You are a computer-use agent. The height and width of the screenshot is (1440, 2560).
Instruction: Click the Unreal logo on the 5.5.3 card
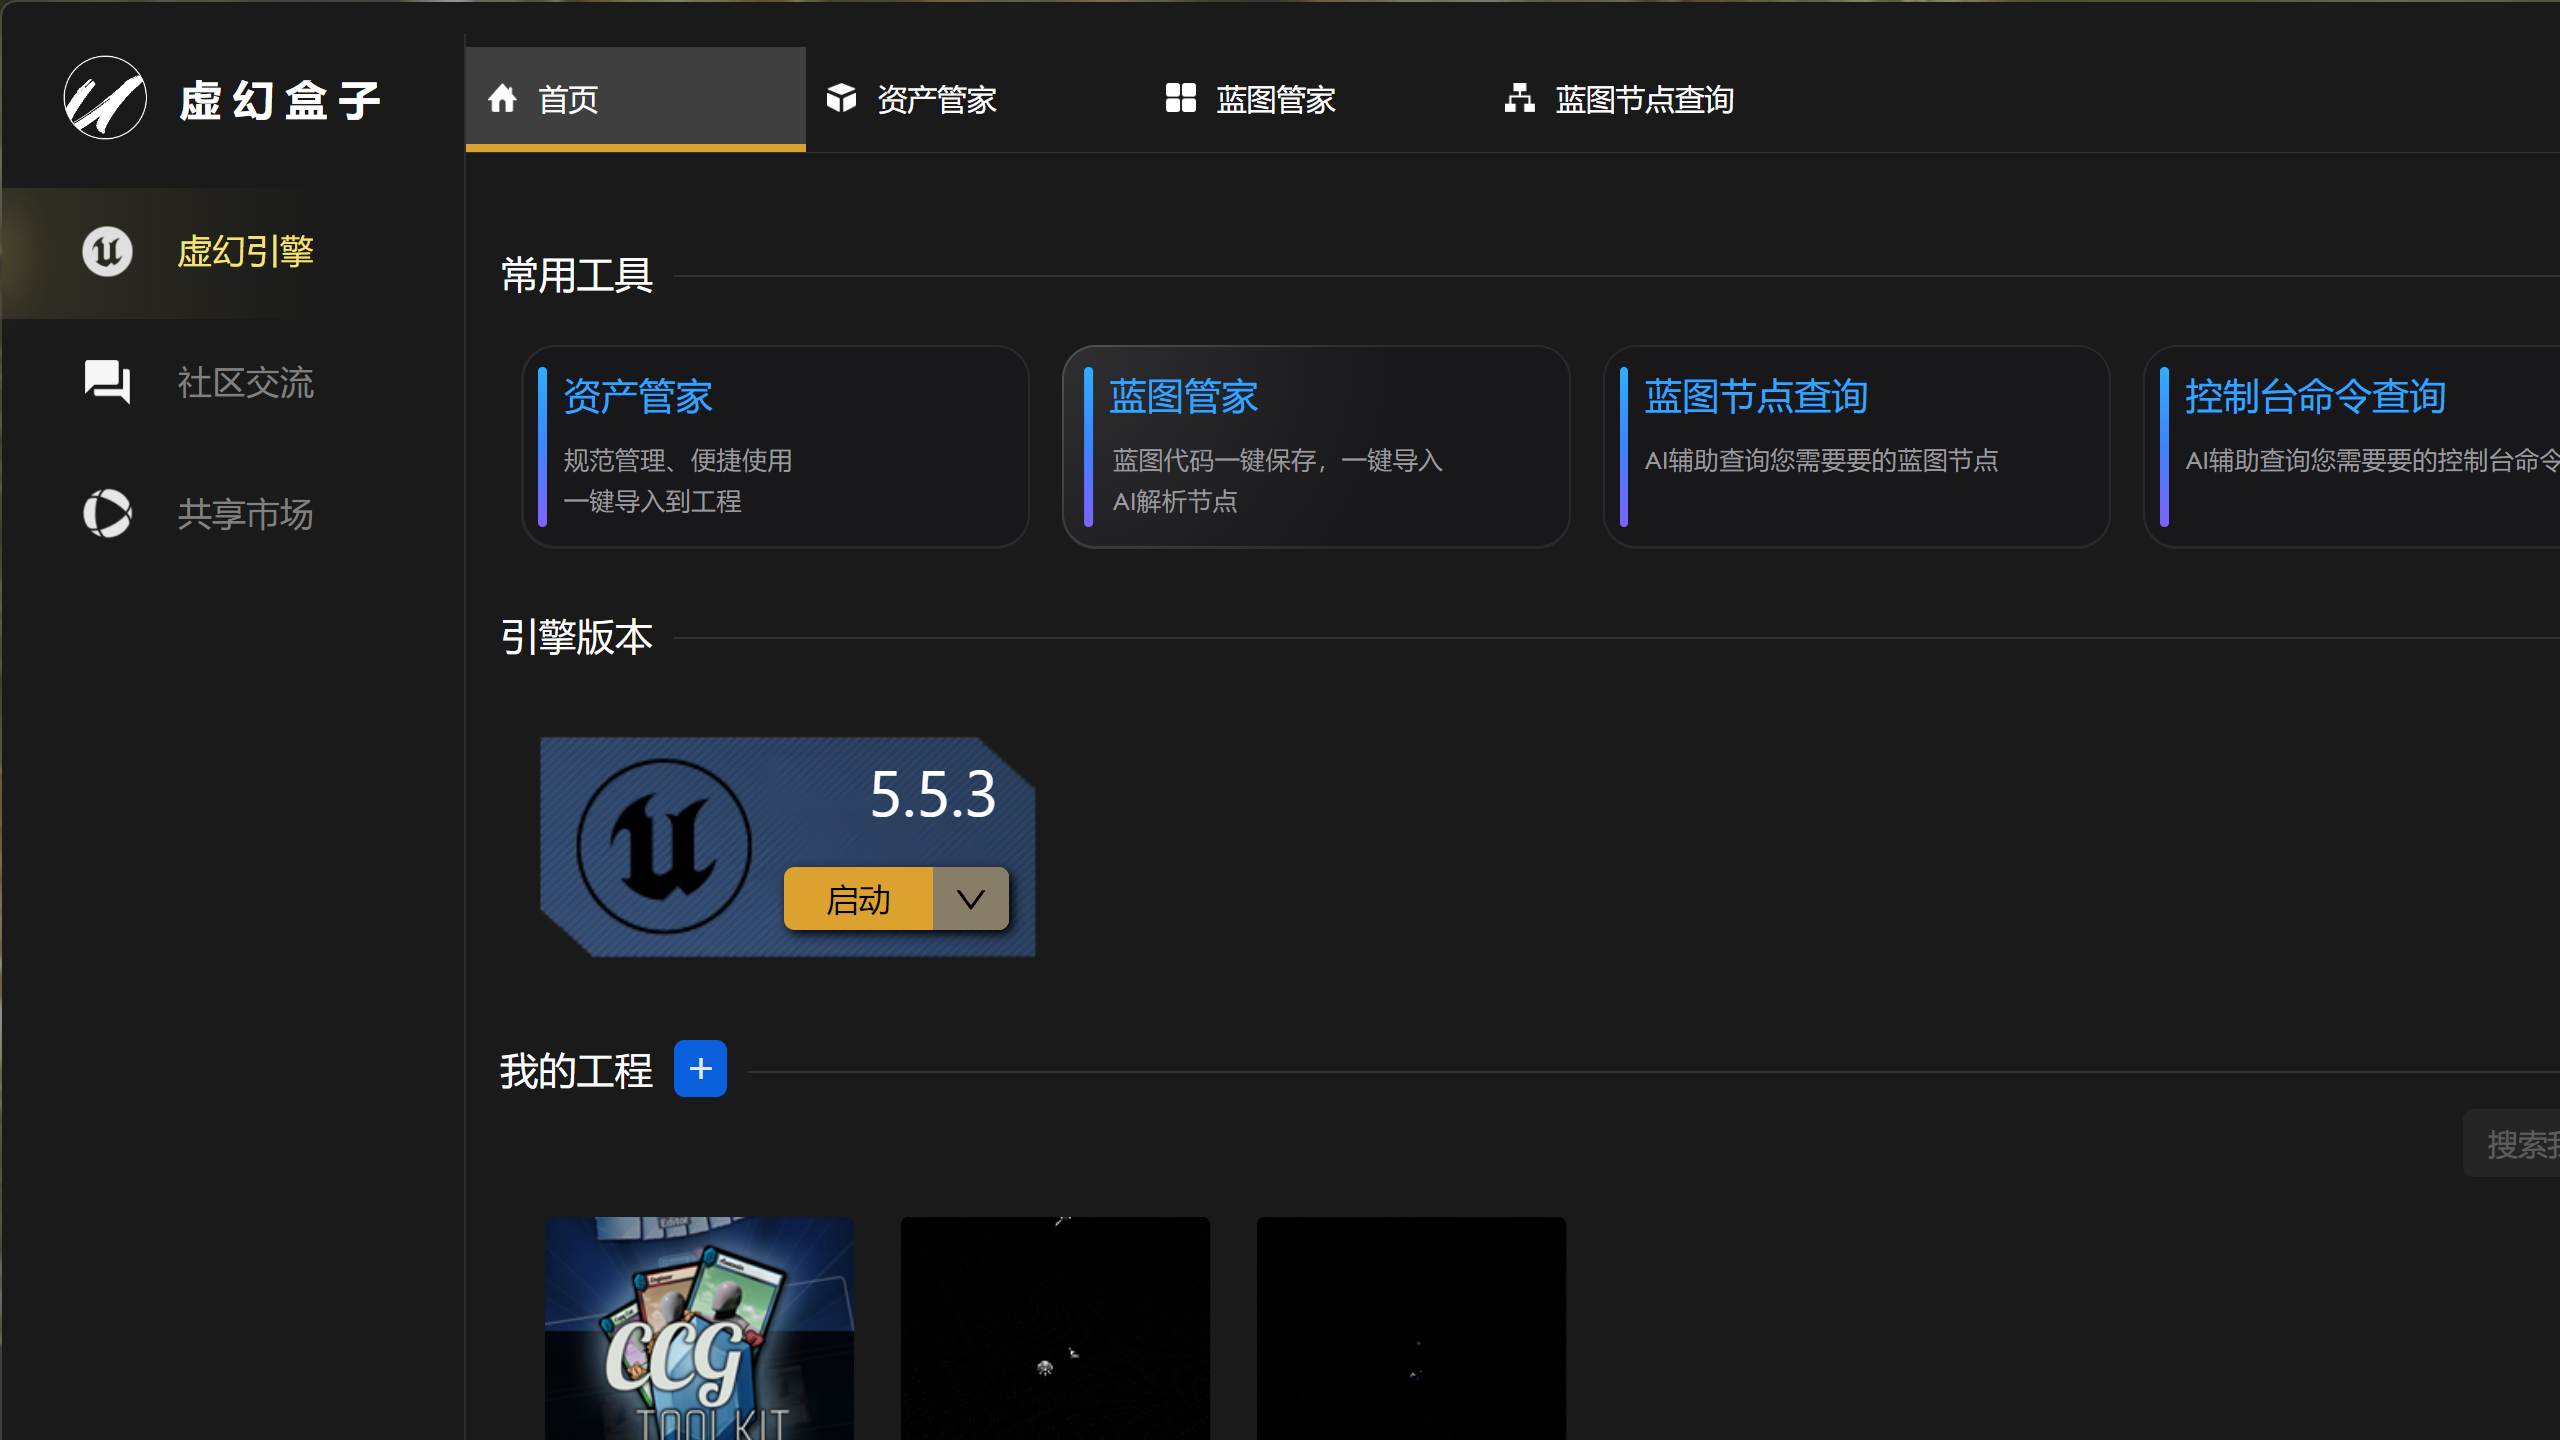pos(664,846)
